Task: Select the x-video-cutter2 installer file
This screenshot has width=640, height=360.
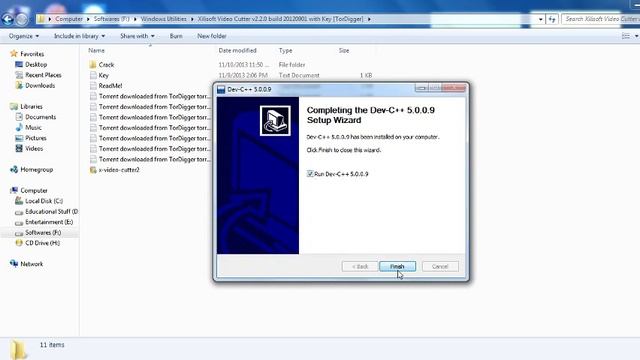Action: tap(119, 170)
